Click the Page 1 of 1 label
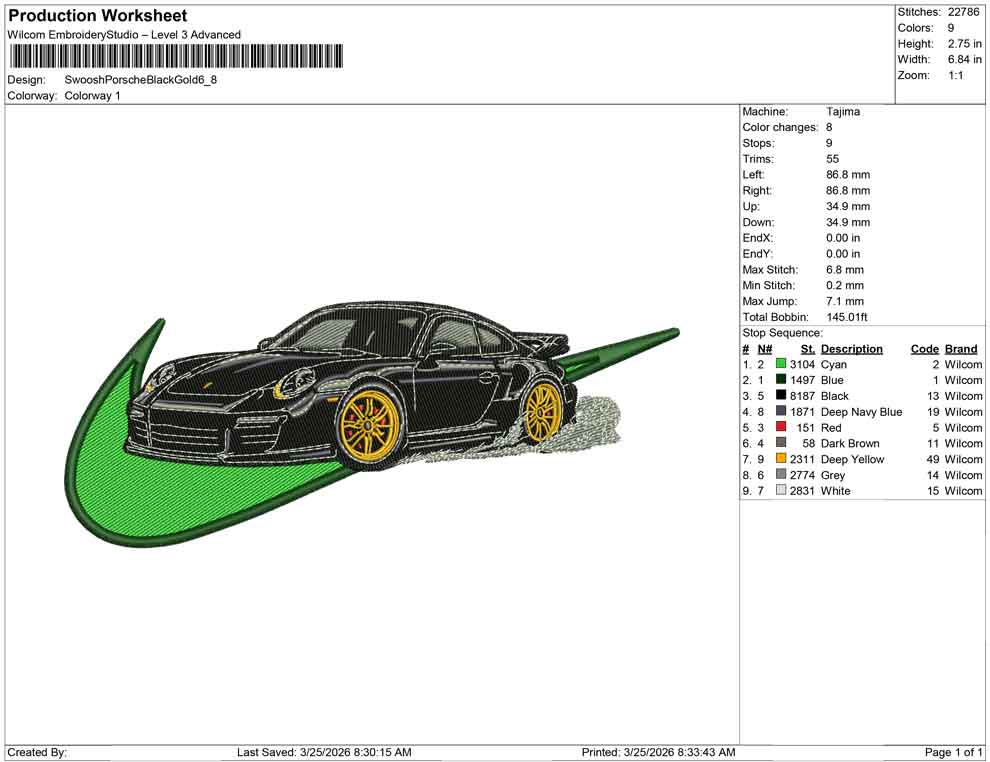The image size is (990, 762). (x=952, y=751)
